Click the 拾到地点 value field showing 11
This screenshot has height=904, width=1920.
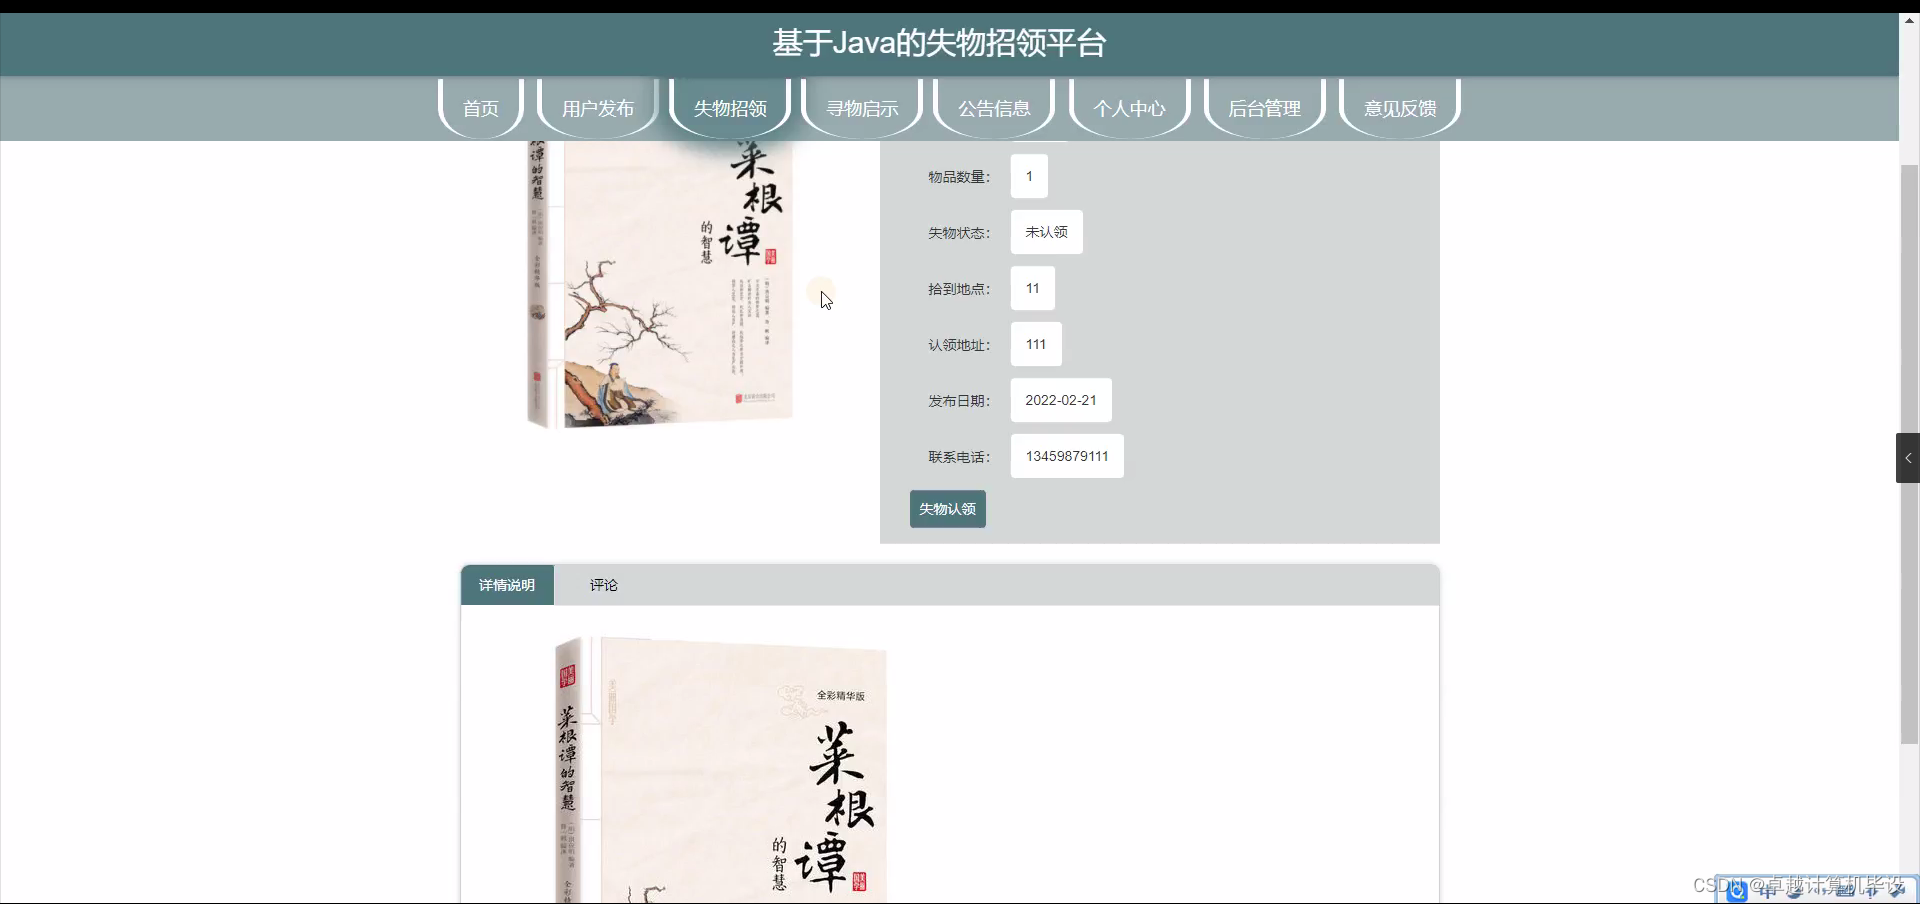pos(1032,288)
